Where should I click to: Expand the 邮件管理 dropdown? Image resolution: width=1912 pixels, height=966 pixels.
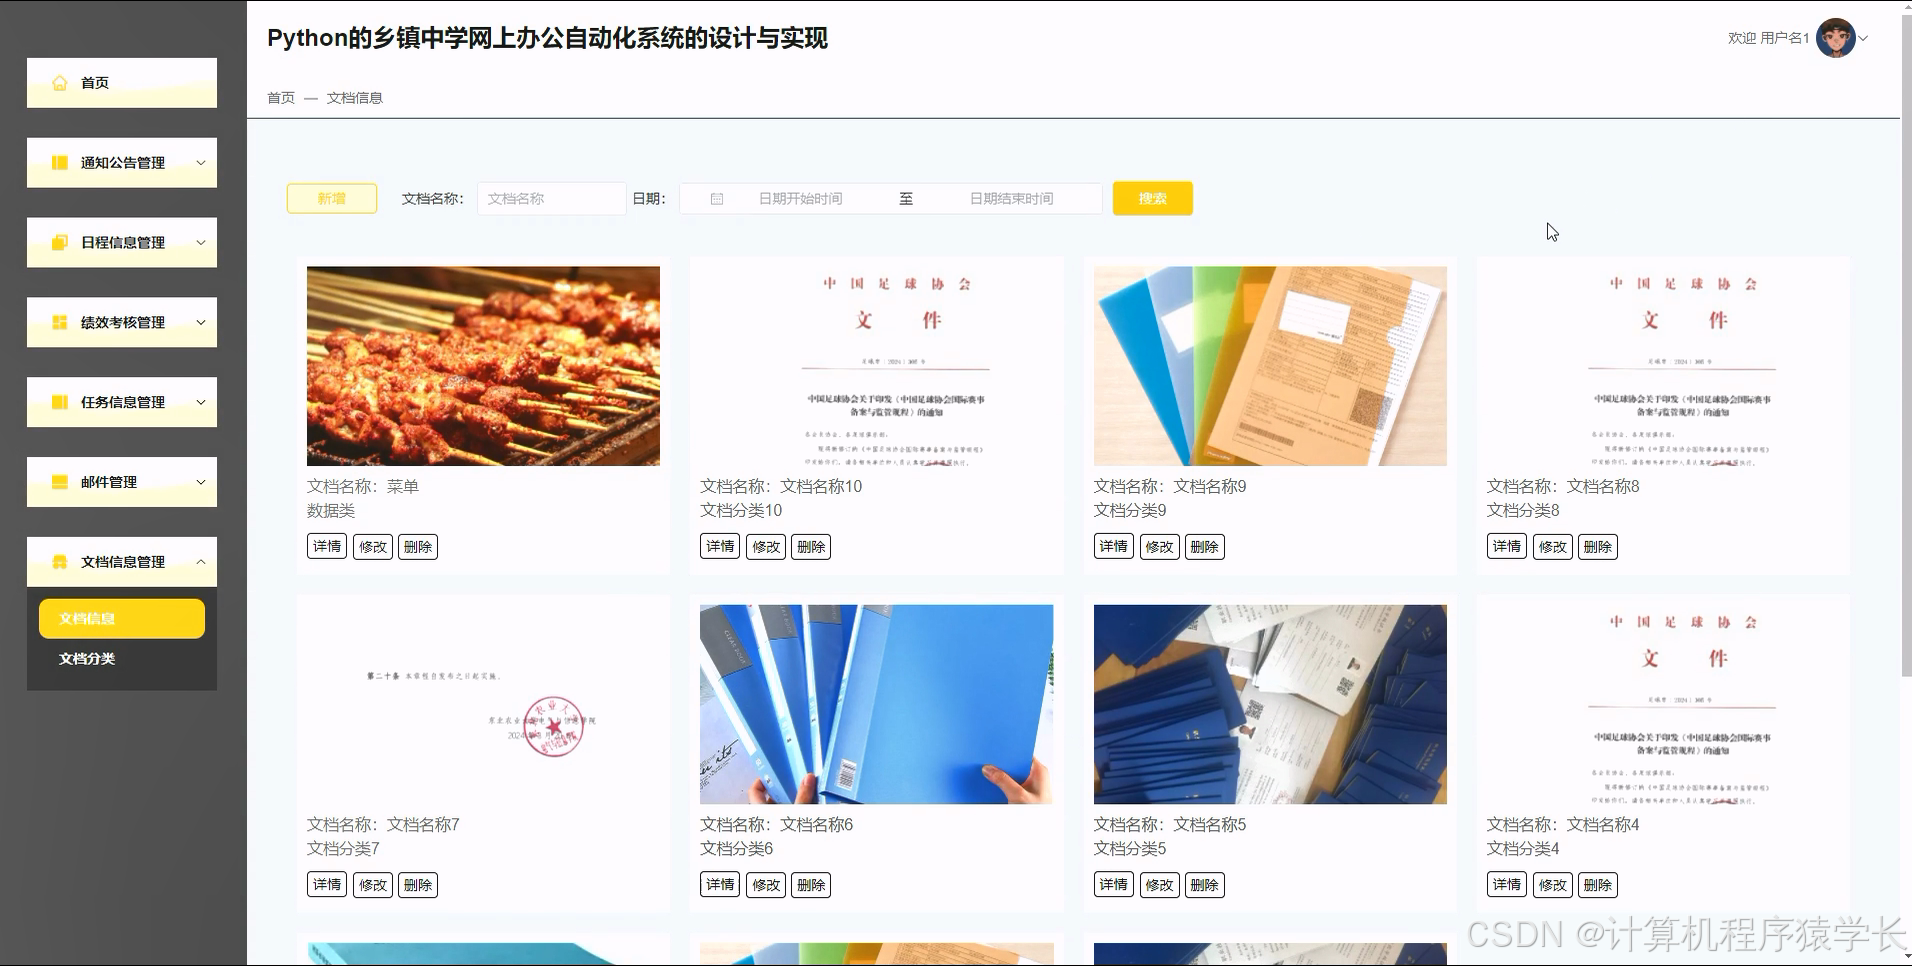coord(200,481)
